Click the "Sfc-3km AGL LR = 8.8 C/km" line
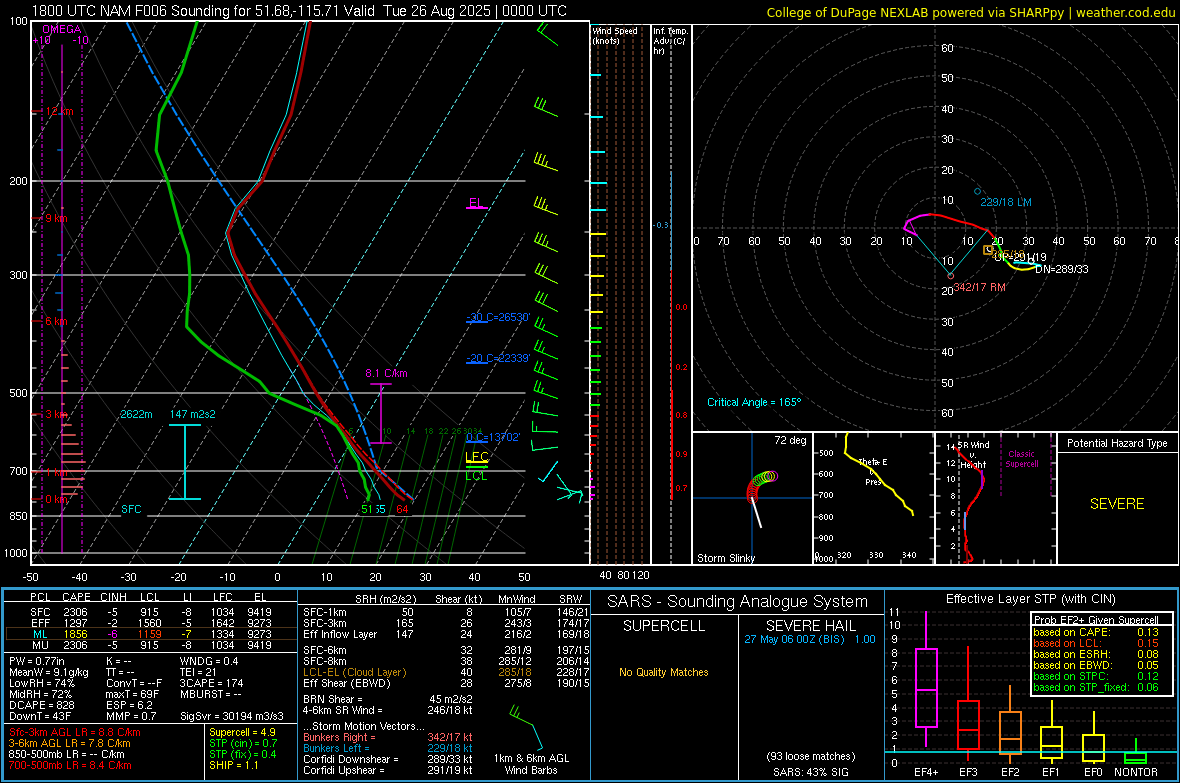The width and height of the screenshot is (1180, 783). click(x=75, y=732)
